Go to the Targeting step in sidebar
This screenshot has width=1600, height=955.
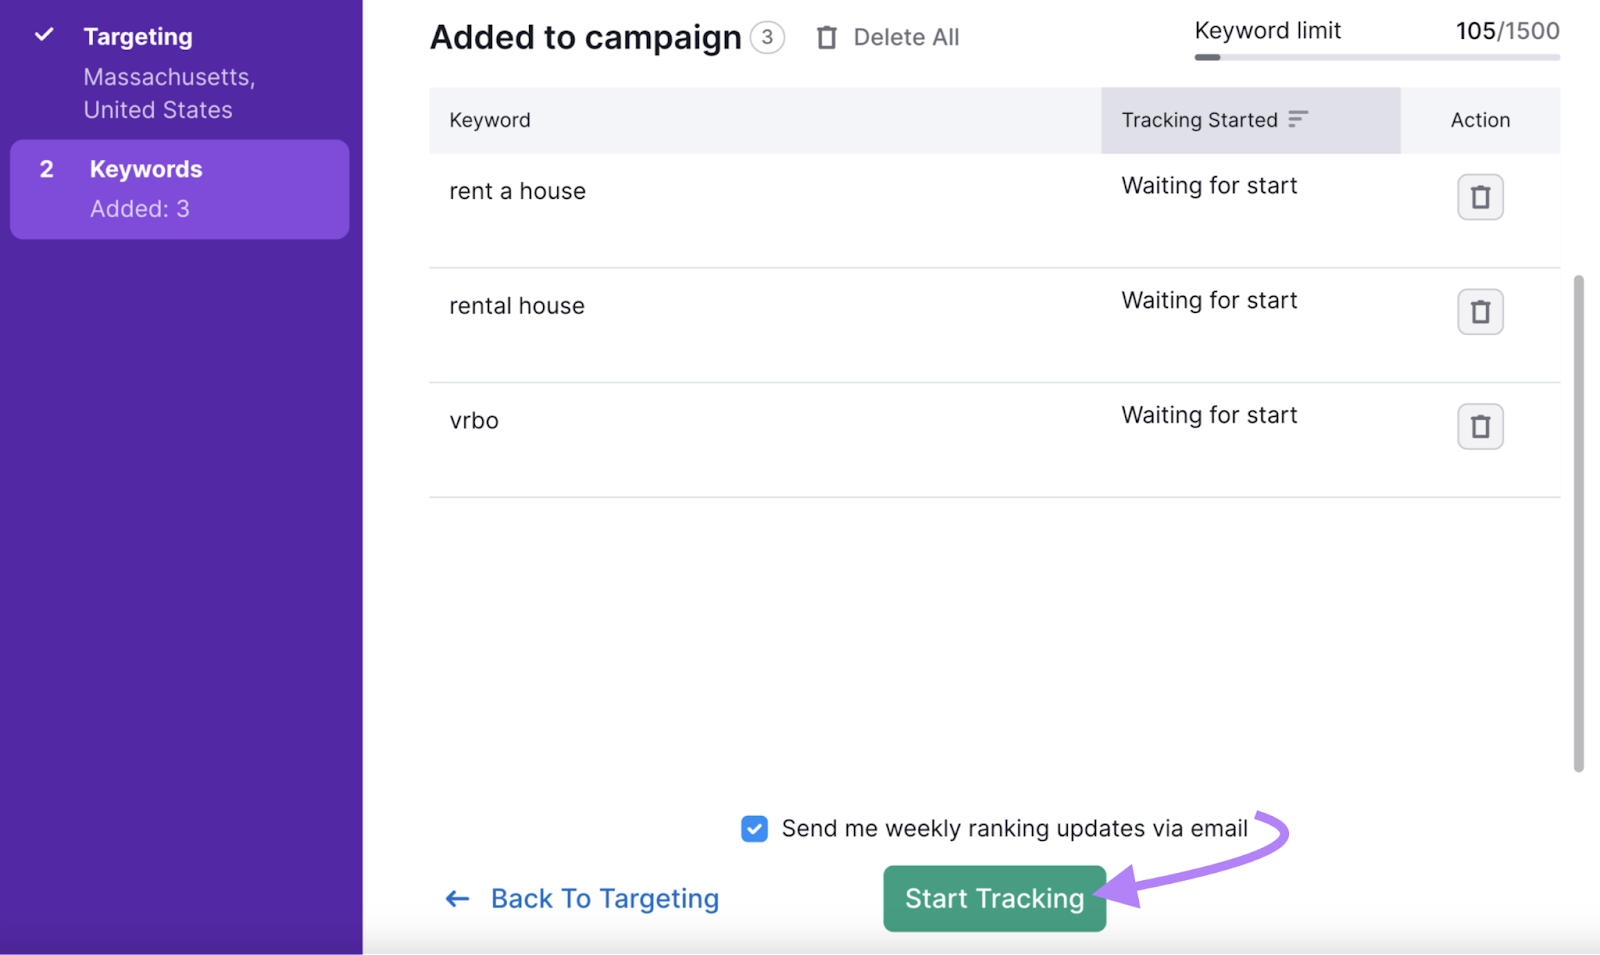(x=138, y=37)
